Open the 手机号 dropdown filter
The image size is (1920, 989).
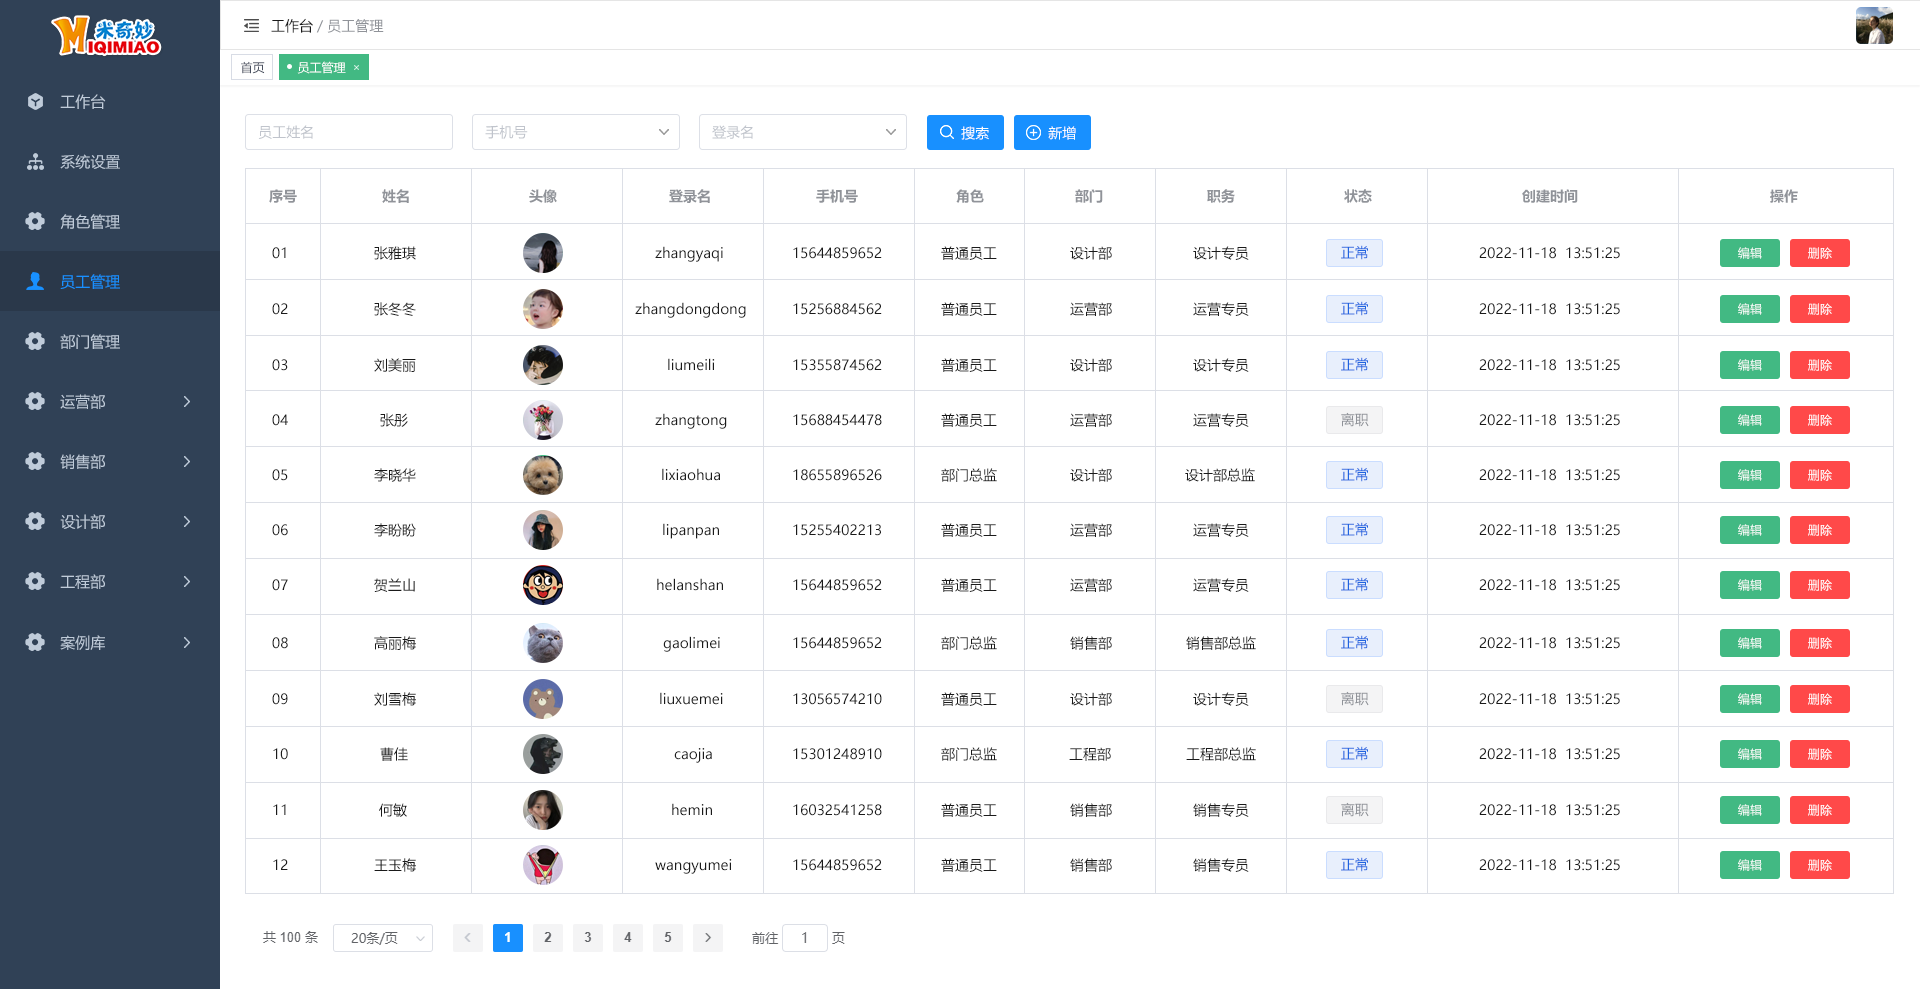tap(576, 132)
